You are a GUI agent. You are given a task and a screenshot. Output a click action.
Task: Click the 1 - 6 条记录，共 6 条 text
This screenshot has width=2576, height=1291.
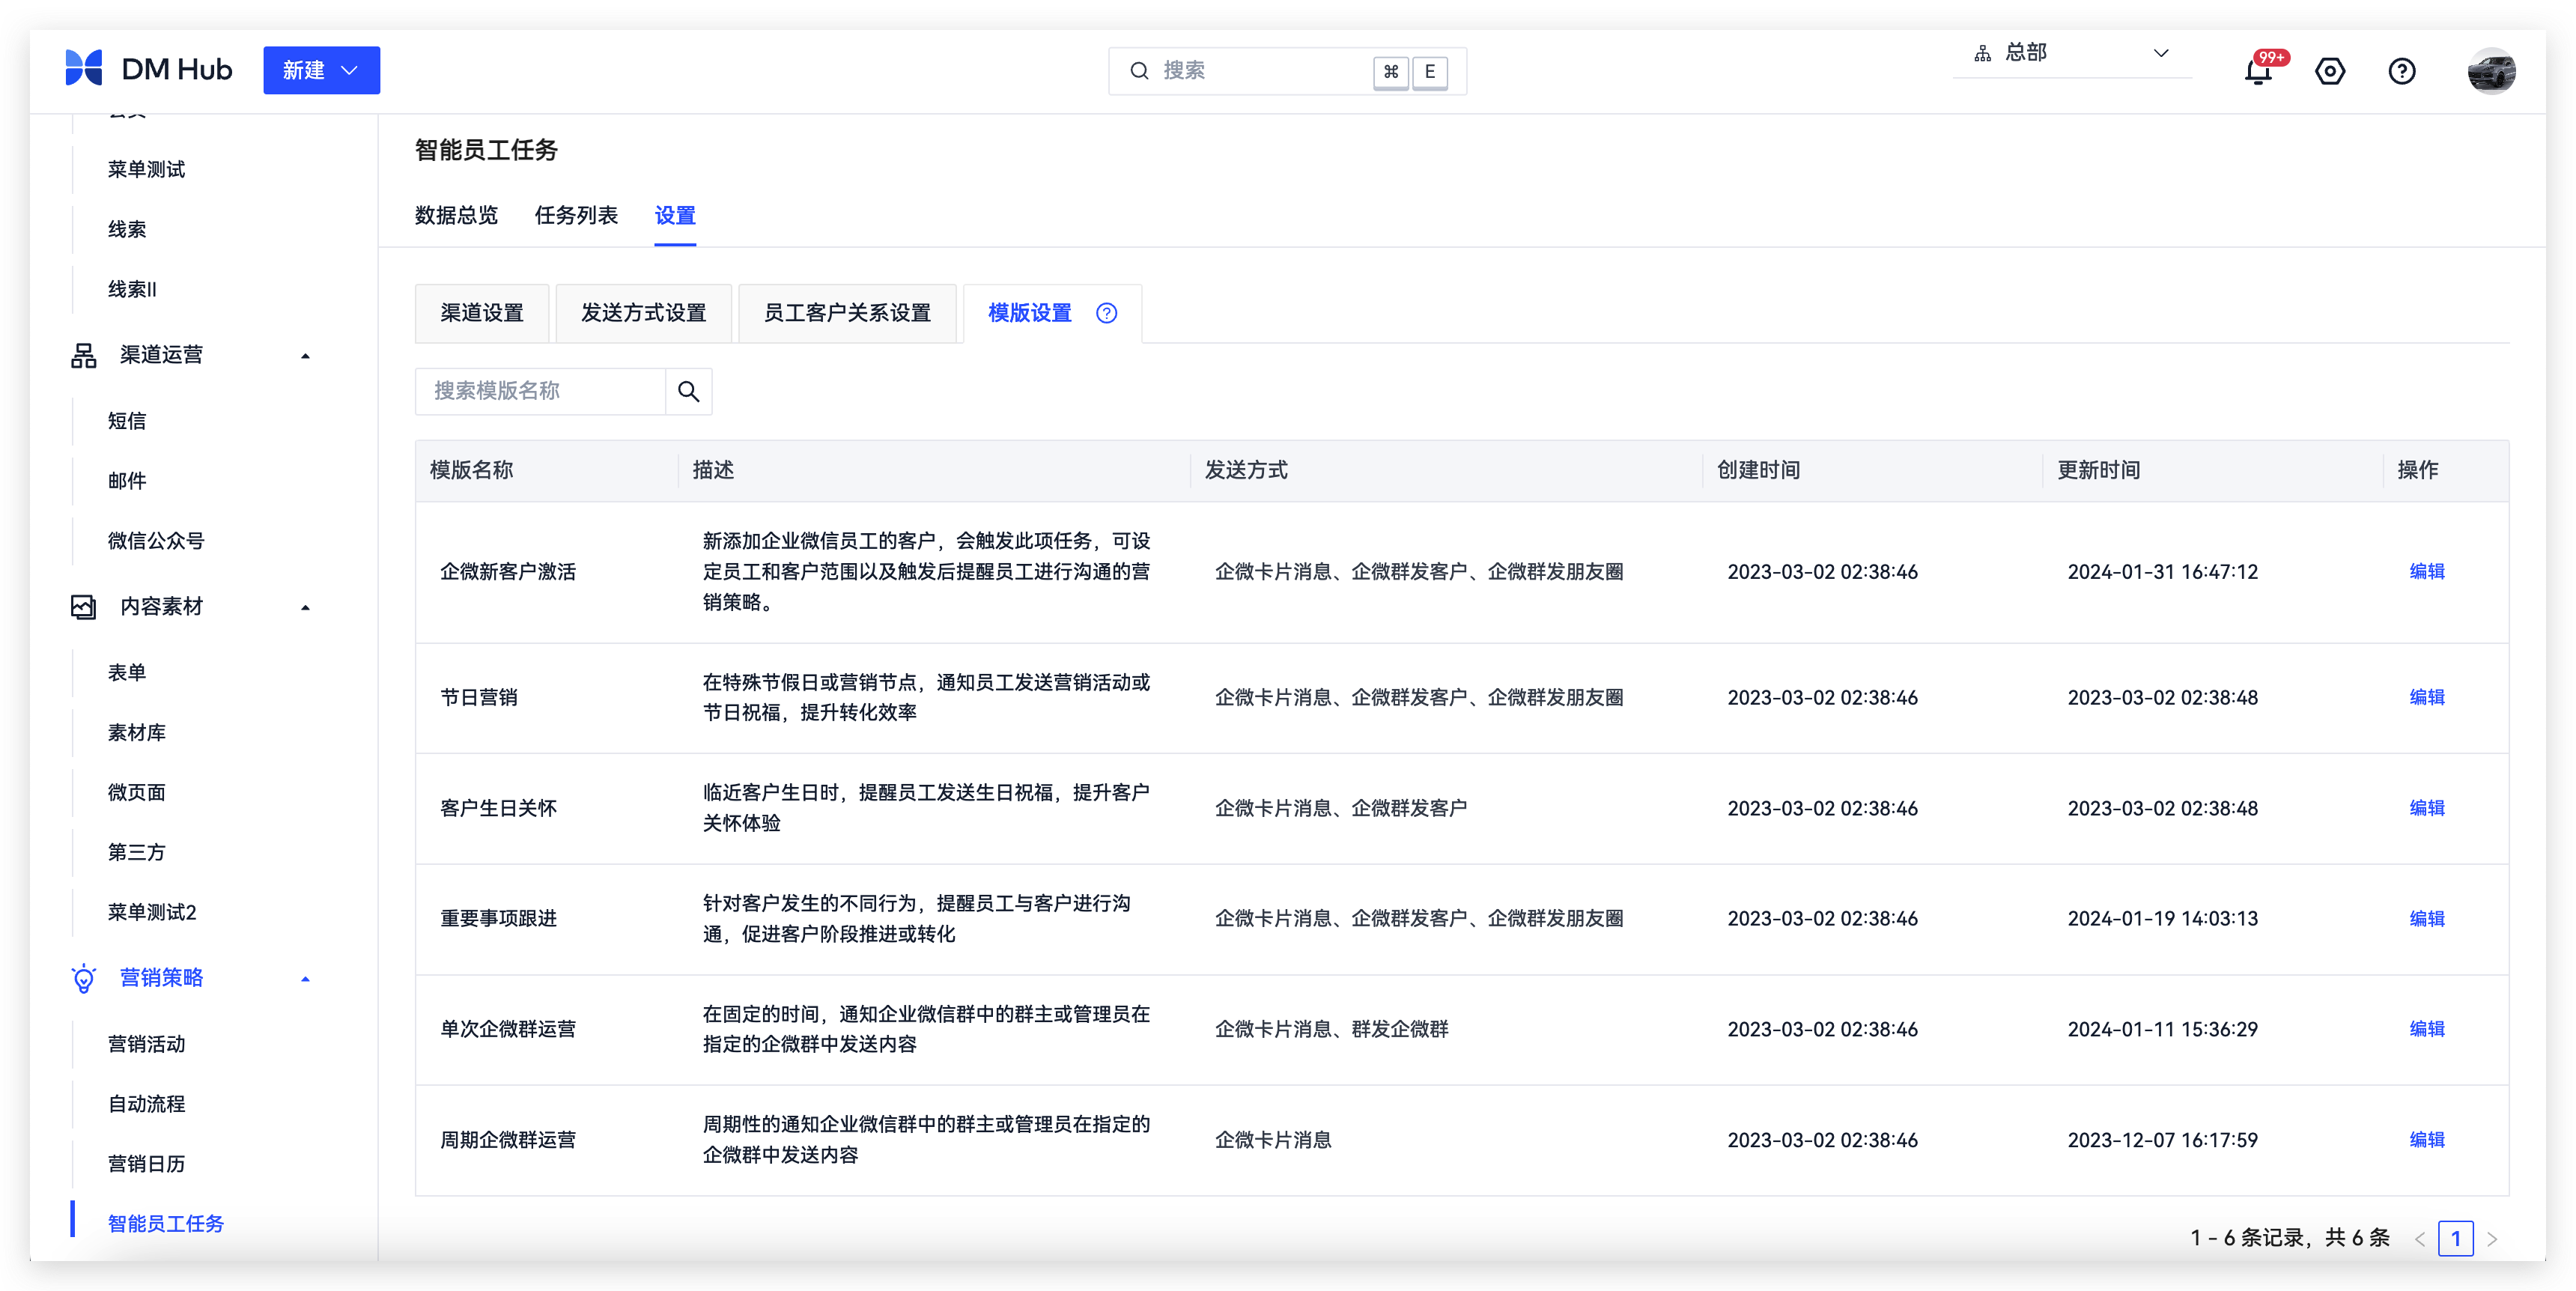2290,1238
